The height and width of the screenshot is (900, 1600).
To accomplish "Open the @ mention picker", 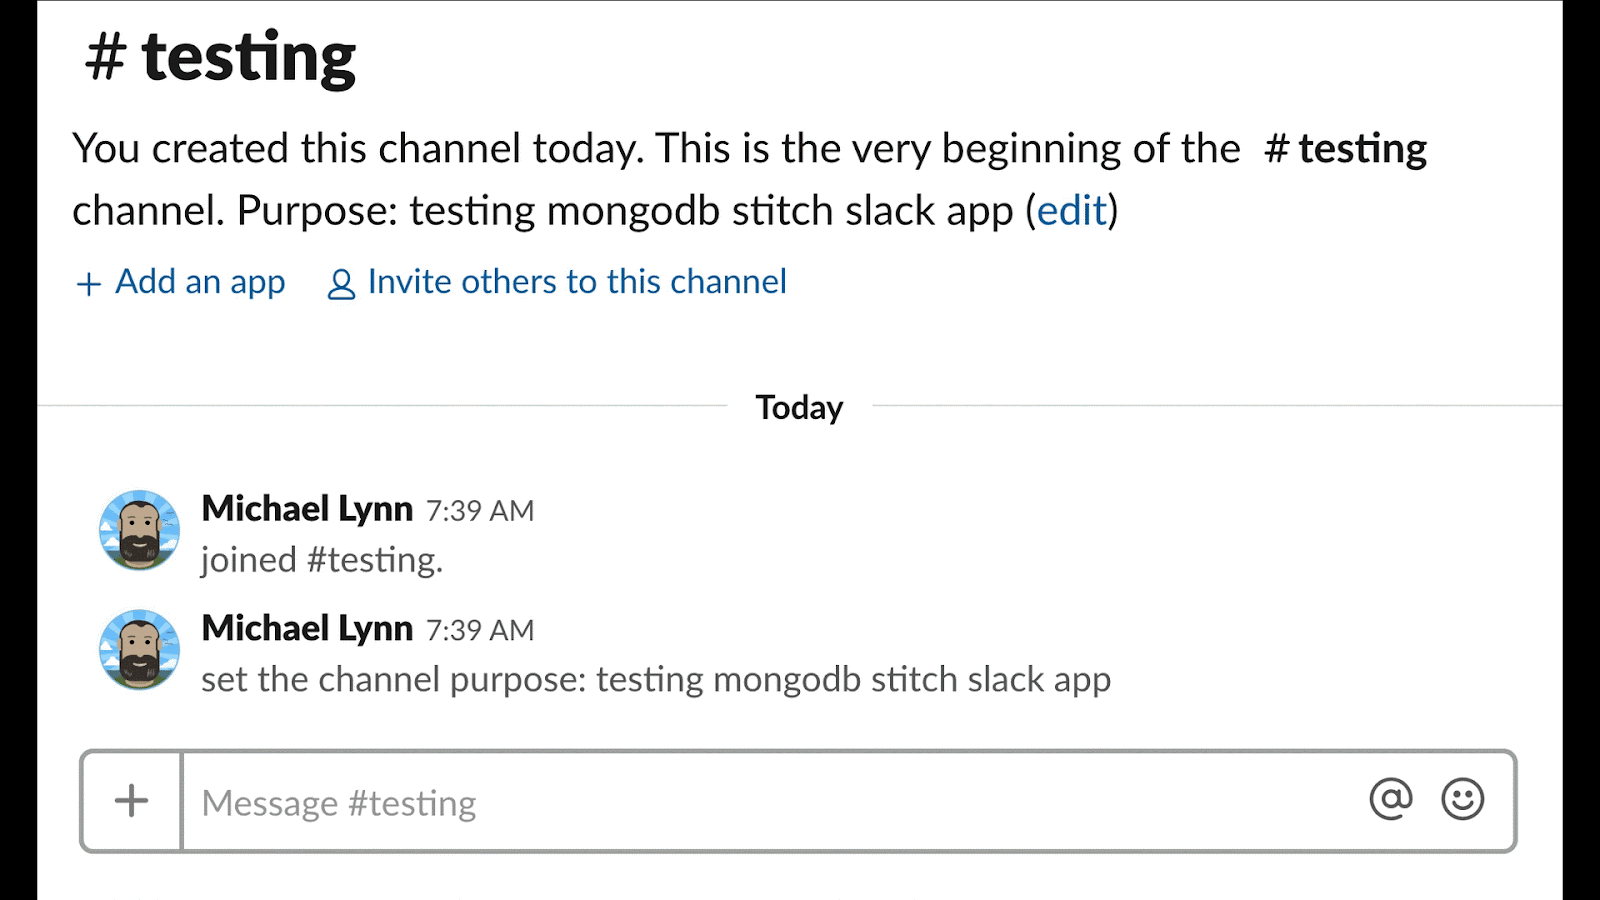I will 1390,799.
